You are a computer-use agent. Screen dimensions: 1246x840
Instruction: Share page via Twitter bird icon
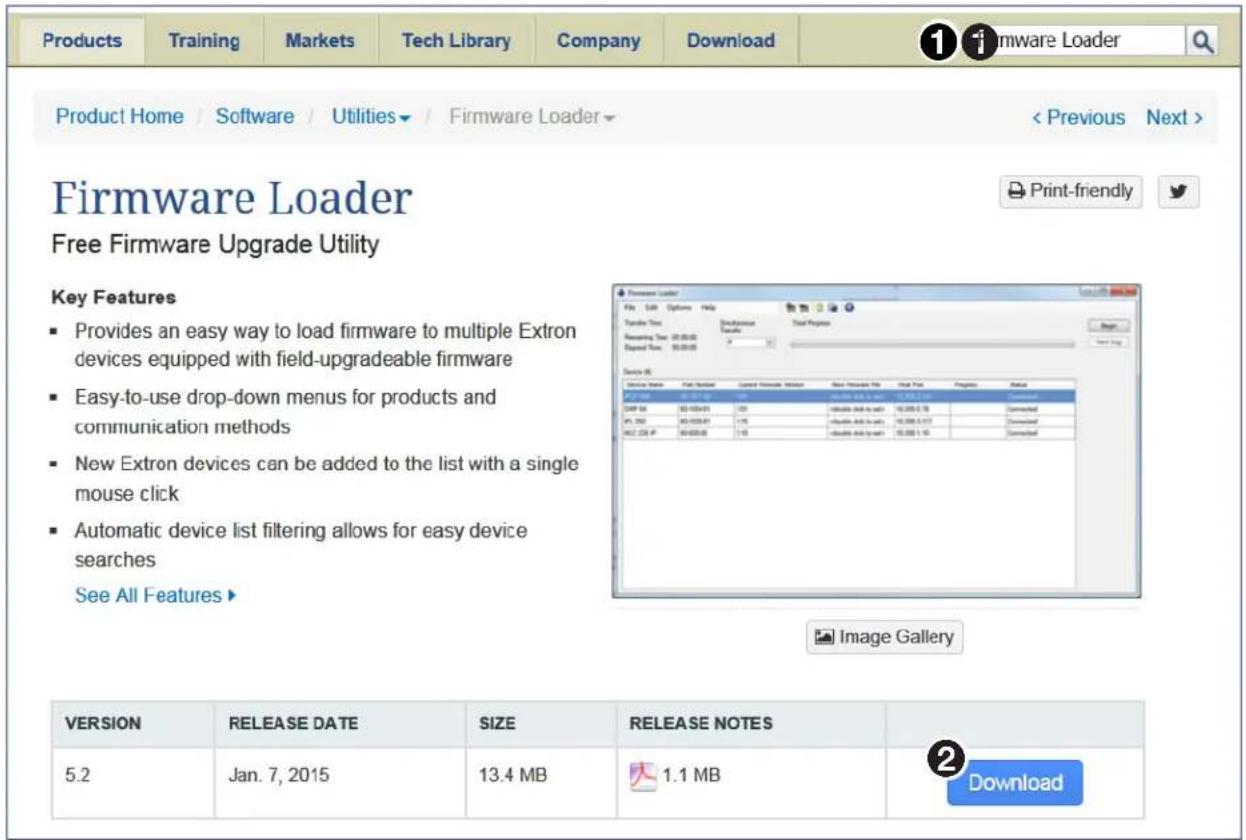click(x=1178, y=191)
